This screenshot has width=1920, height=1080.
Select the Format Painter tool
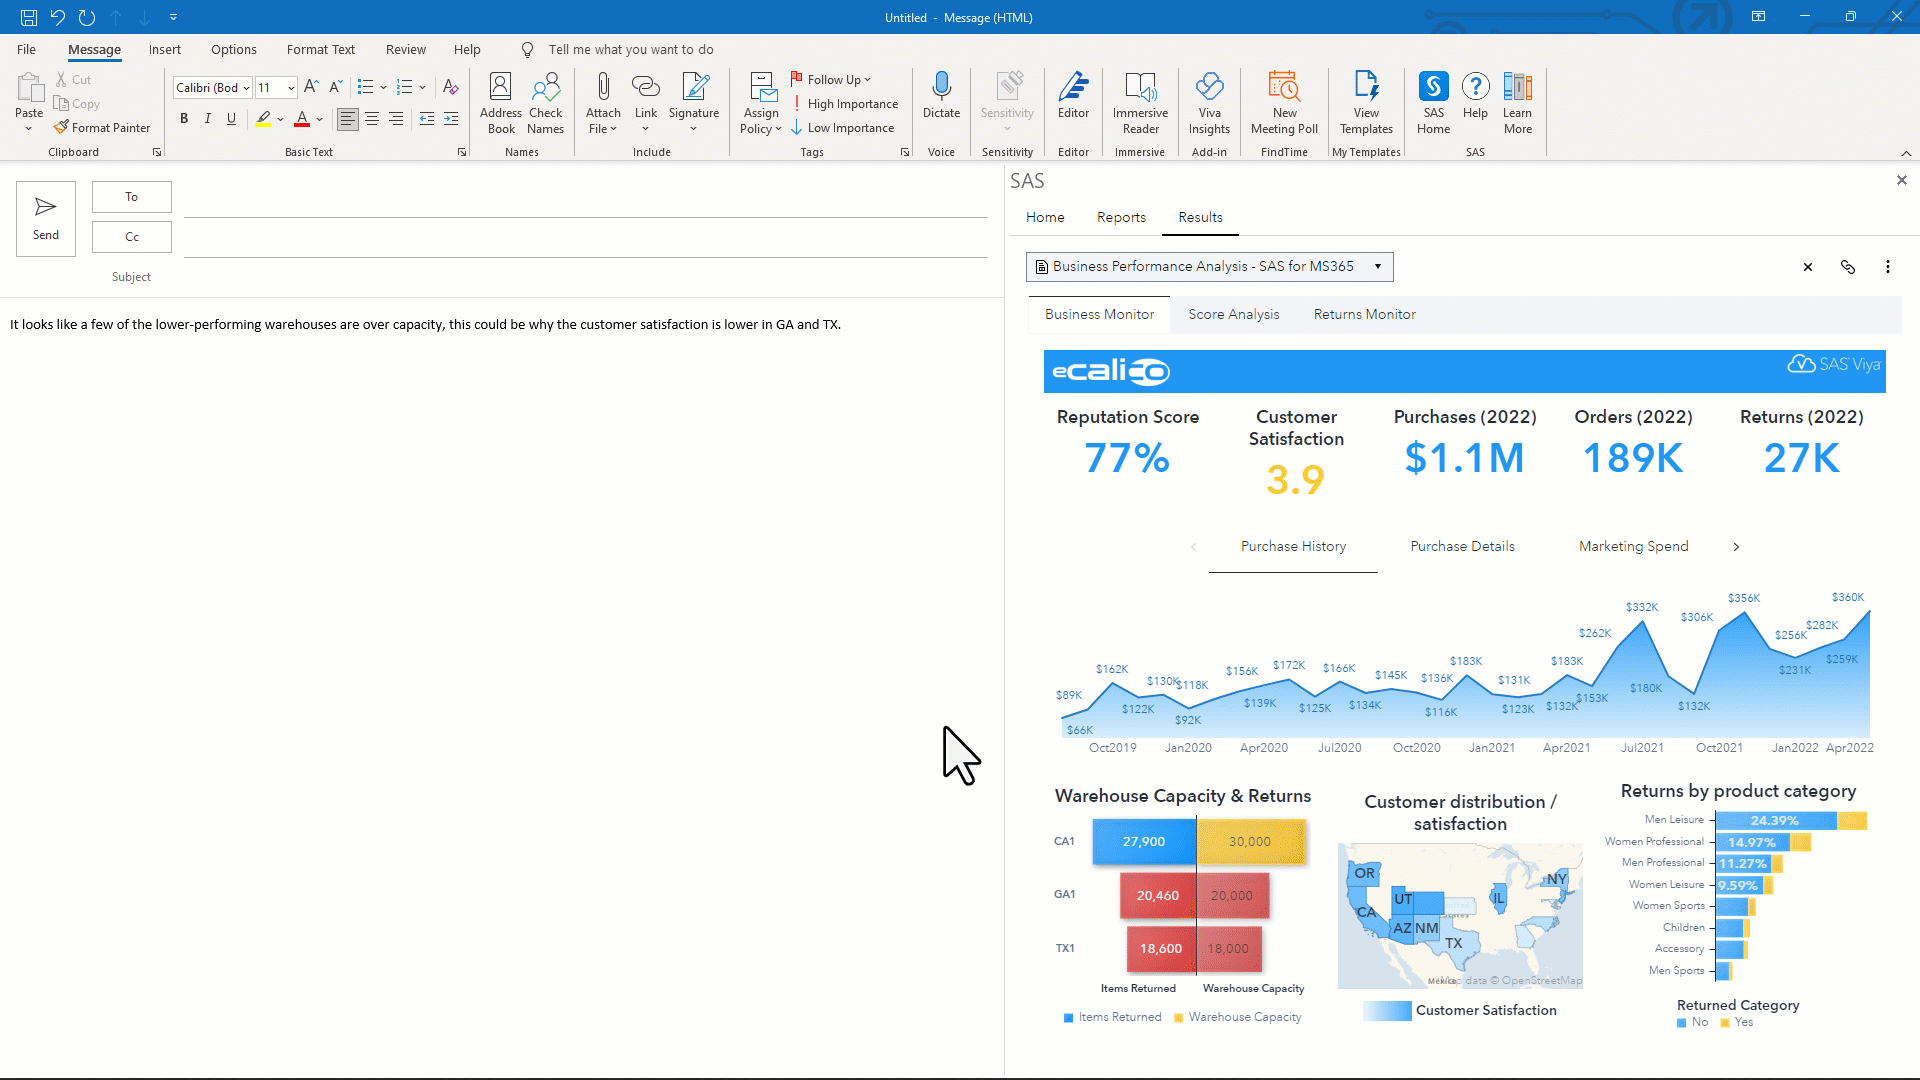click(102, 128)
